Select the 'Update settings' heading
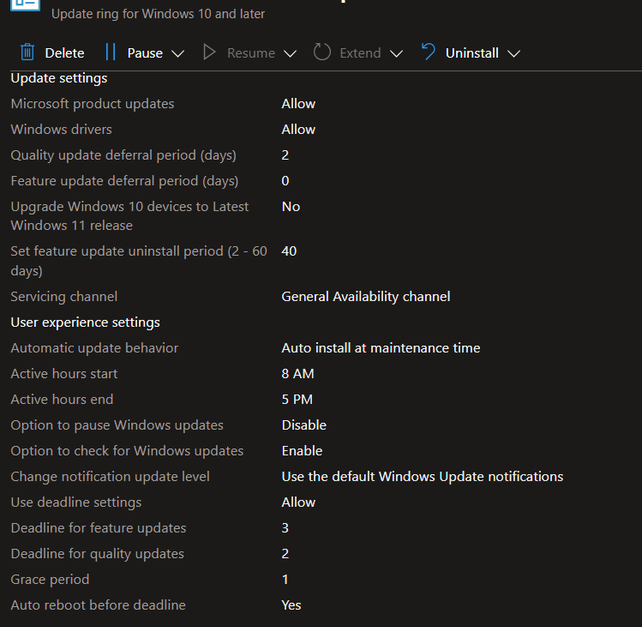Viewport: 642px width, 627px height. point(59,78)
